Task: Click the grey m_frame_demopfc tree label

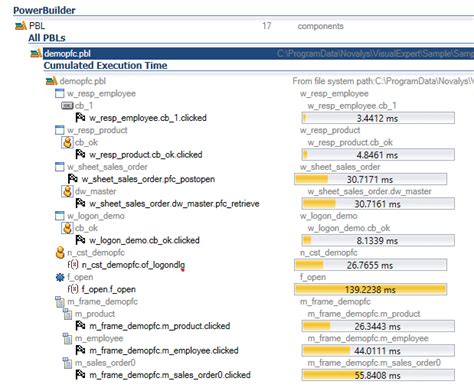Action: 102,302
